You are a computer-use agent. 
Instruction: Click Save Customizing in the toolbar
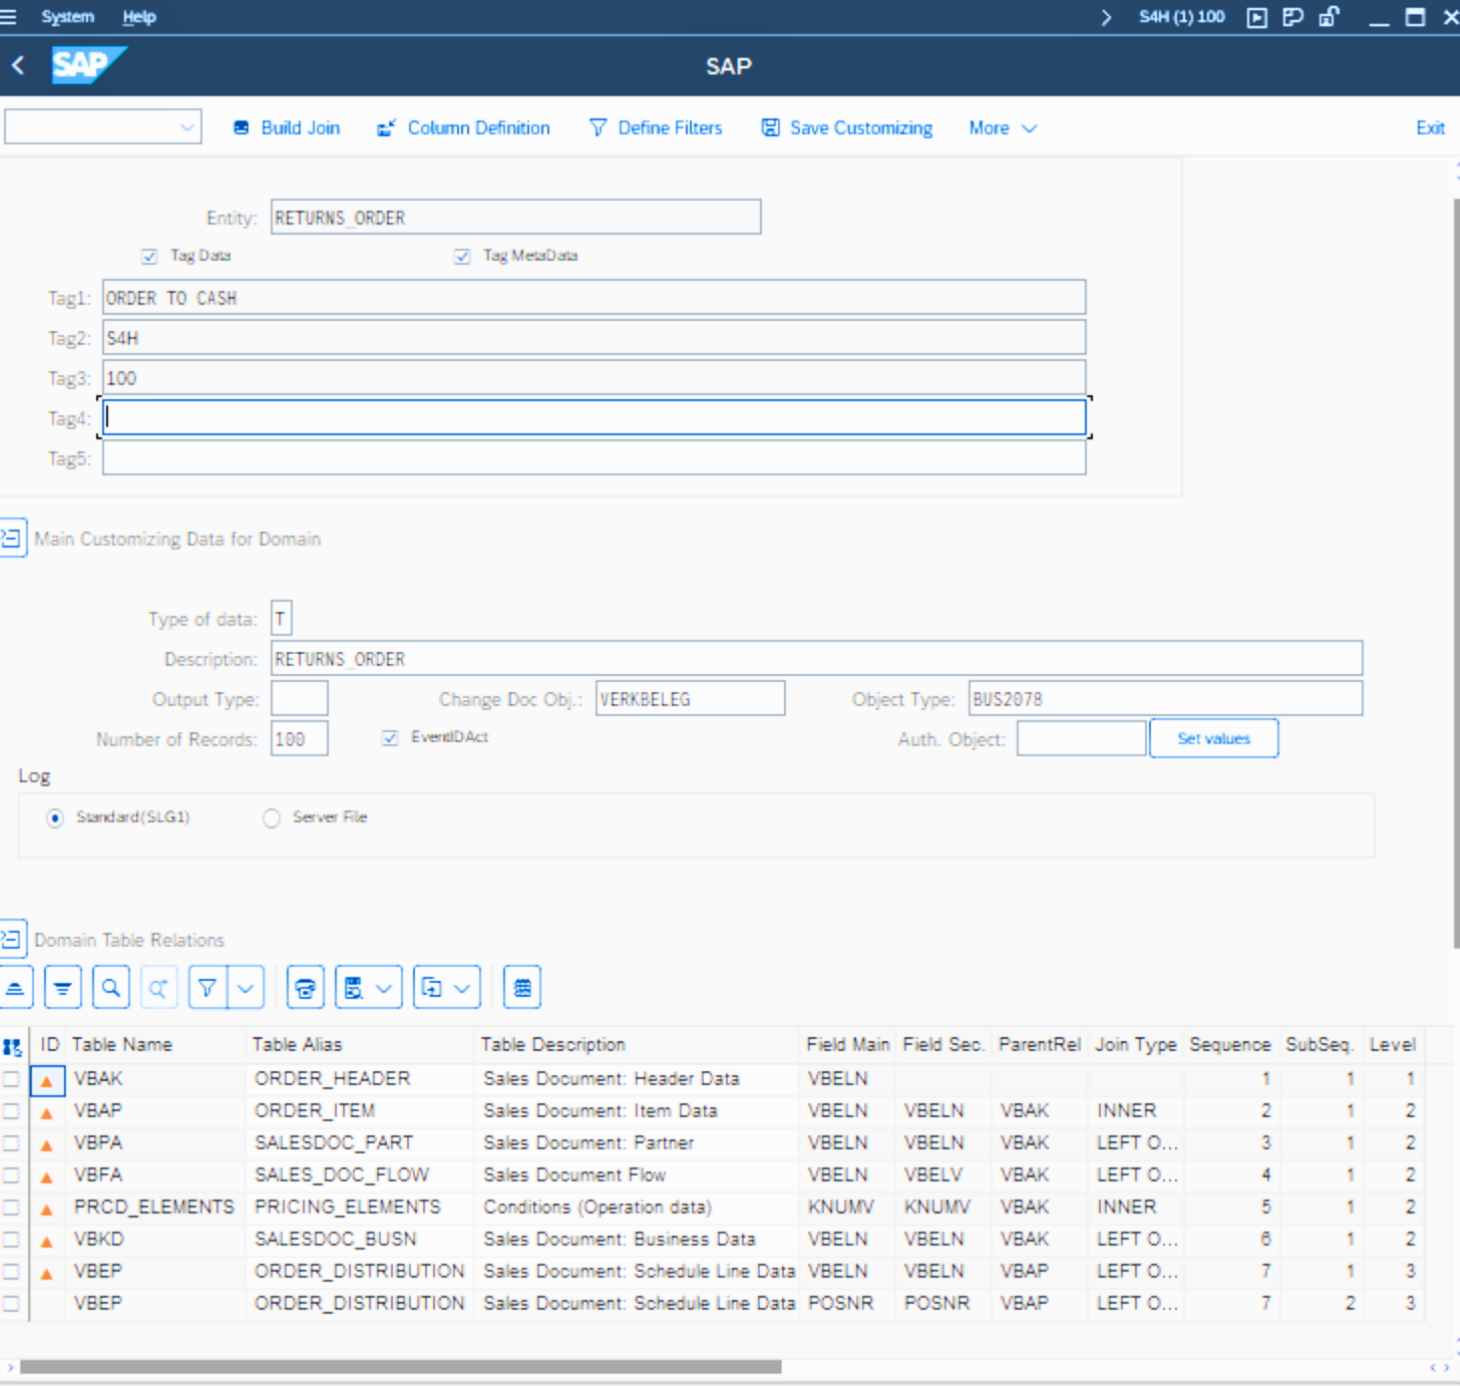pyautogui.click(x=847, y=128)
